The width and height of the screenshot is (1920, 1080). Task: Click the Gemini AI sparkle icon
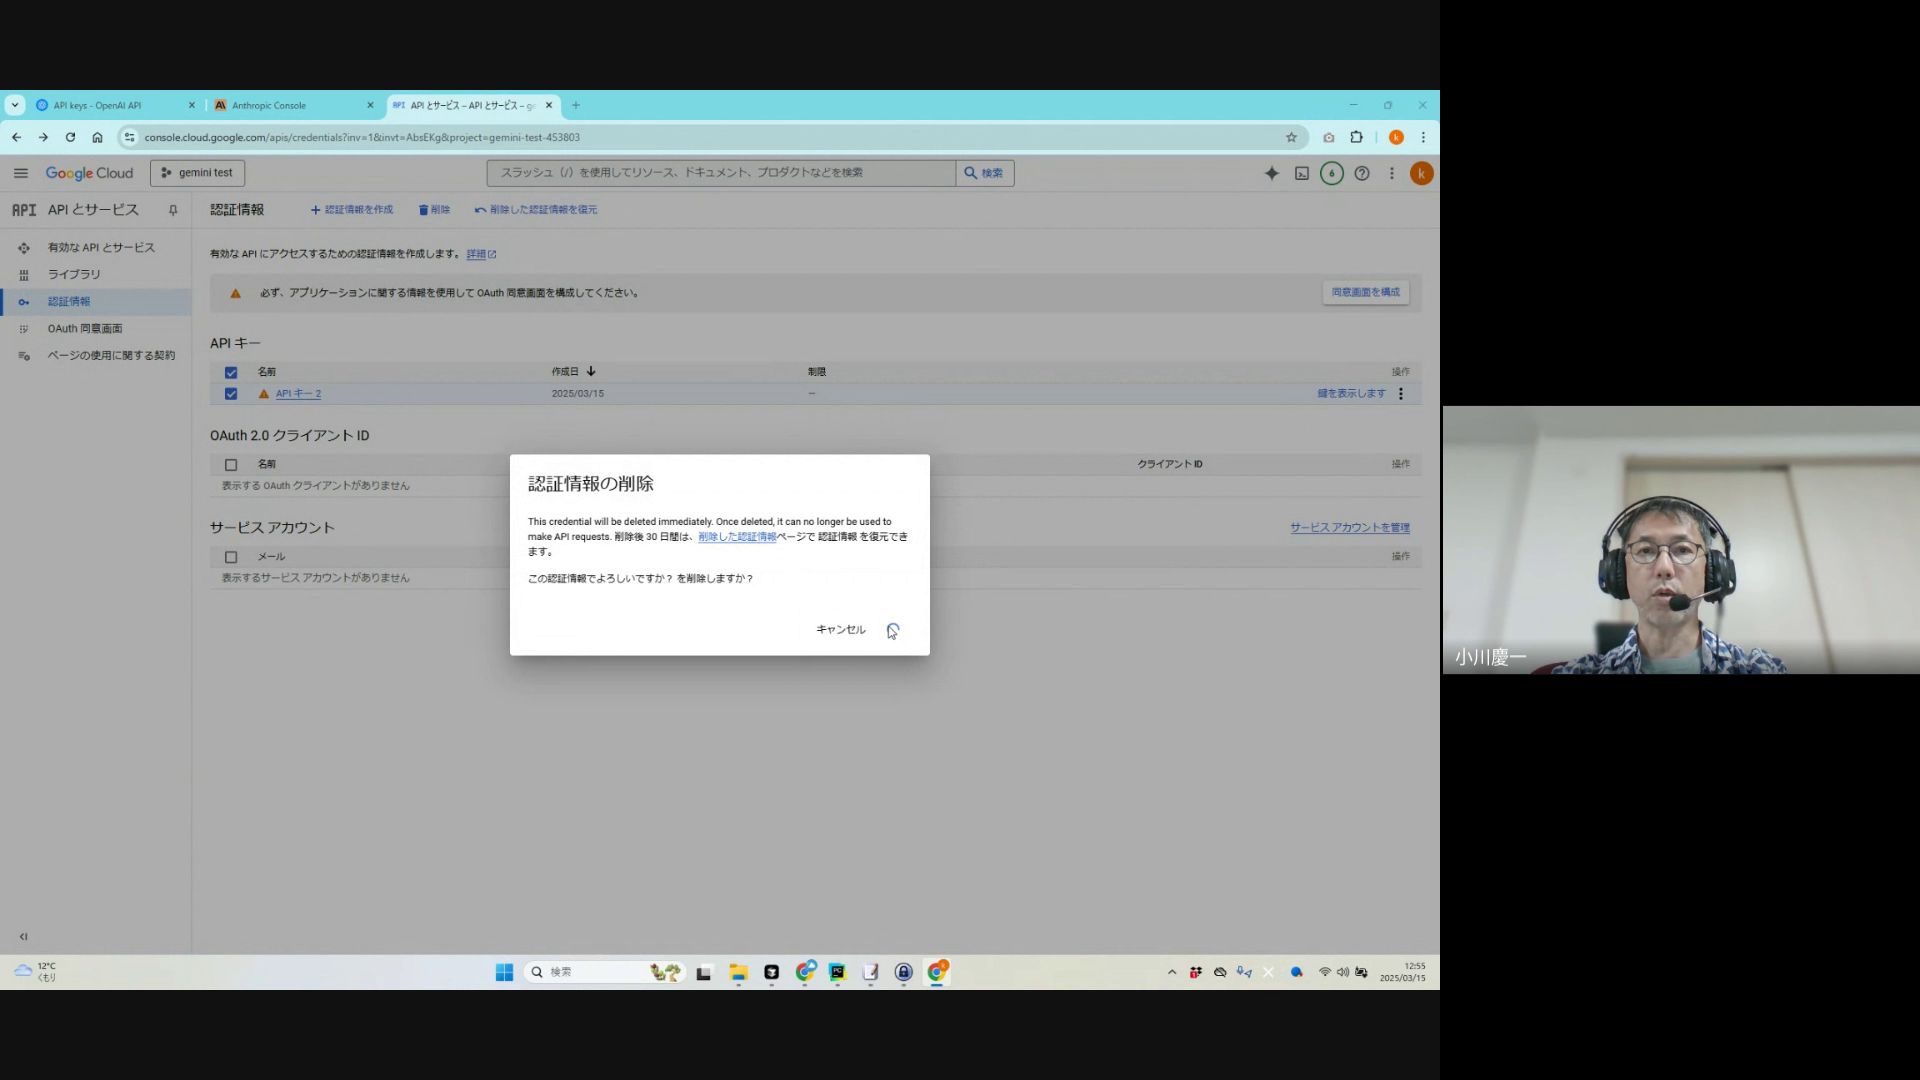pos(1271,173)
